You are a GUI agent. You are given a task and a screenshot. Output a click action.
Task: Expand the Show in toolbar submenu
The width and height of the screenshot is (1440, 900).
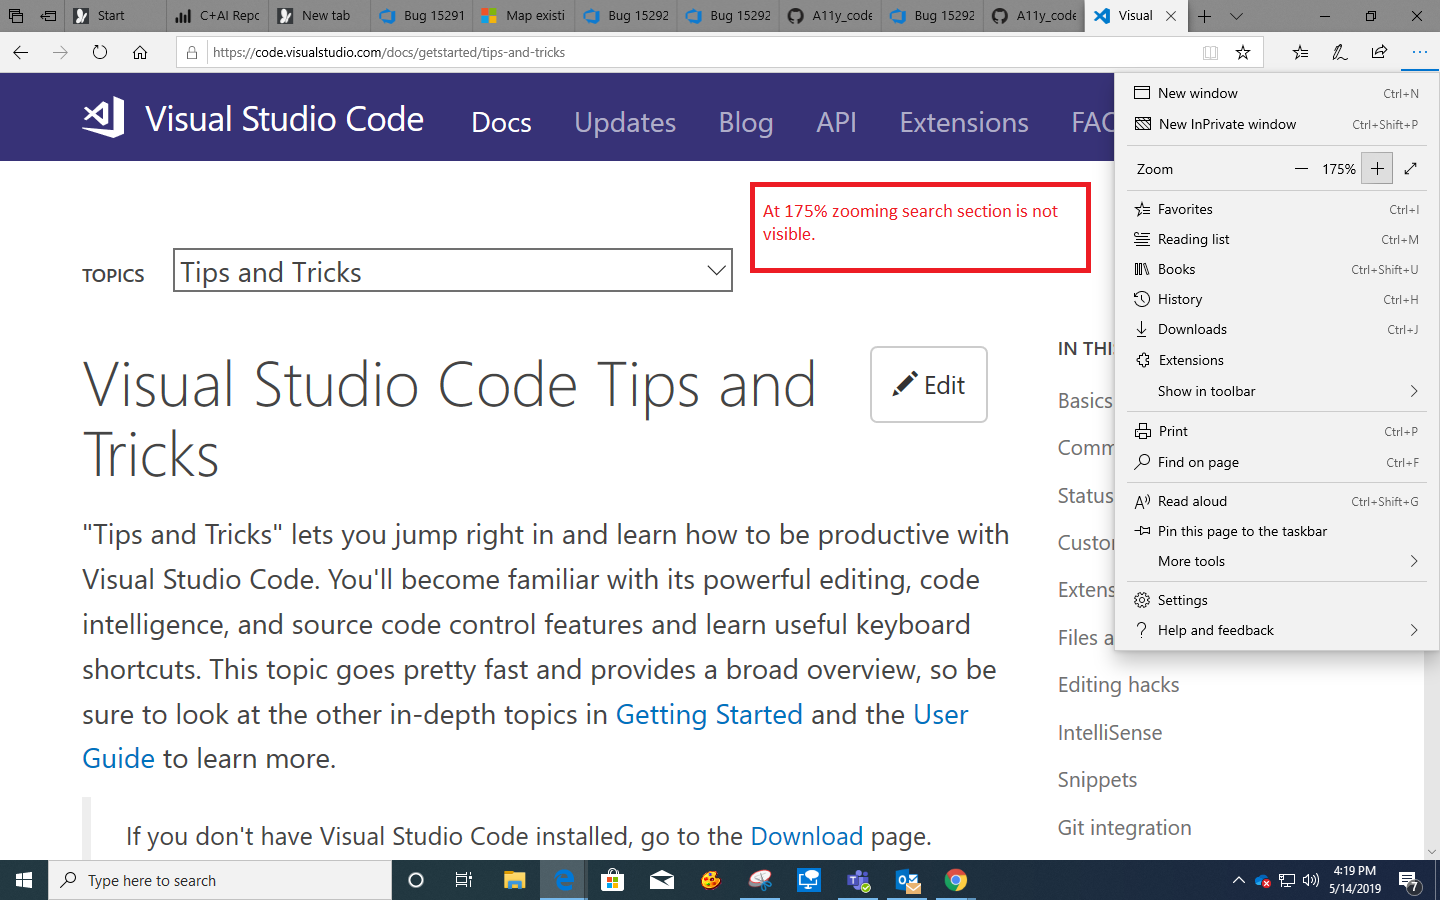[x=1206, y=391]
